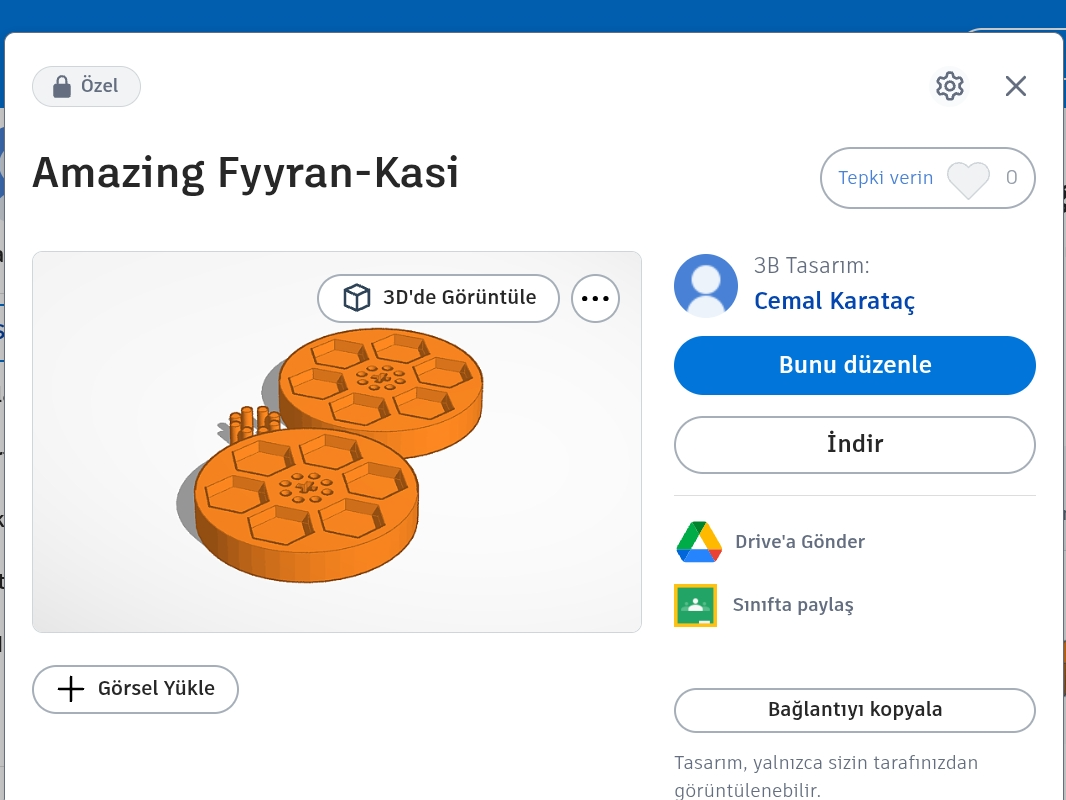The width and height of the screenshot is (1066, 800).
Task: Click the Google Classroom icon
Action: click(695, 605)
